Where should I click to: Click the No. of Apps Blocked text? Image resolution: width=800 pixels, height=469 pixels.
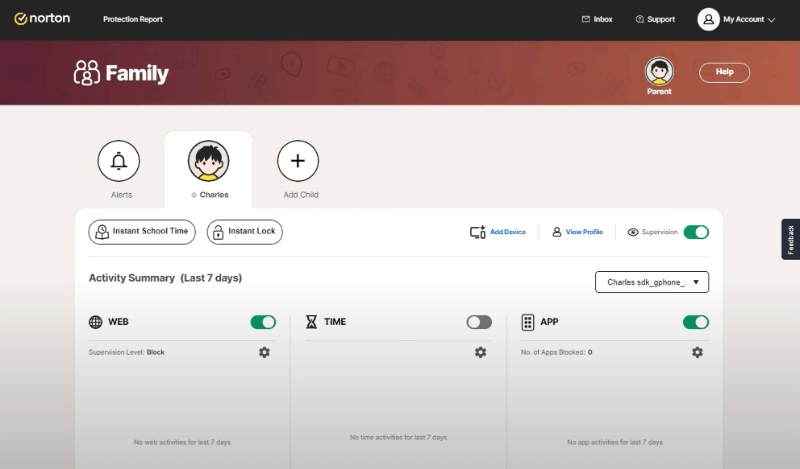556,352
